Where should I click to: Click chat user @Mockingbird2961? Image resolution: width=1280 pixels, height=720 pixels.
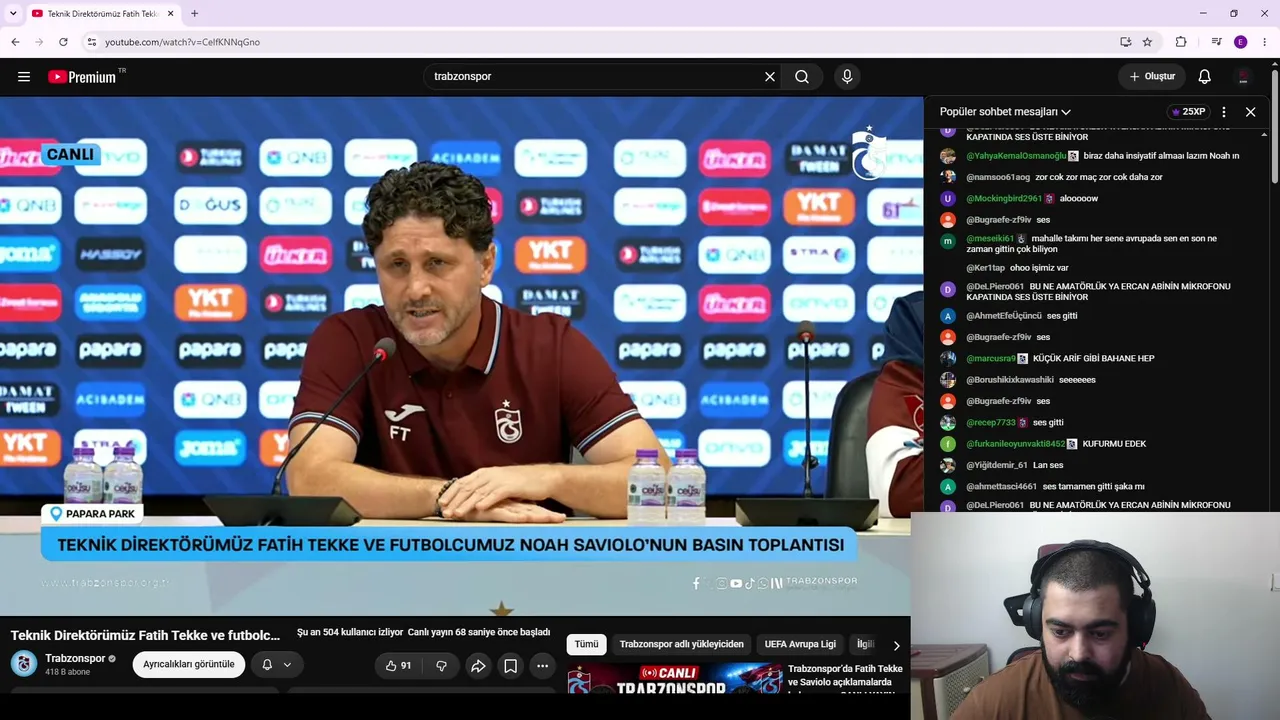tap(1004, 198)
